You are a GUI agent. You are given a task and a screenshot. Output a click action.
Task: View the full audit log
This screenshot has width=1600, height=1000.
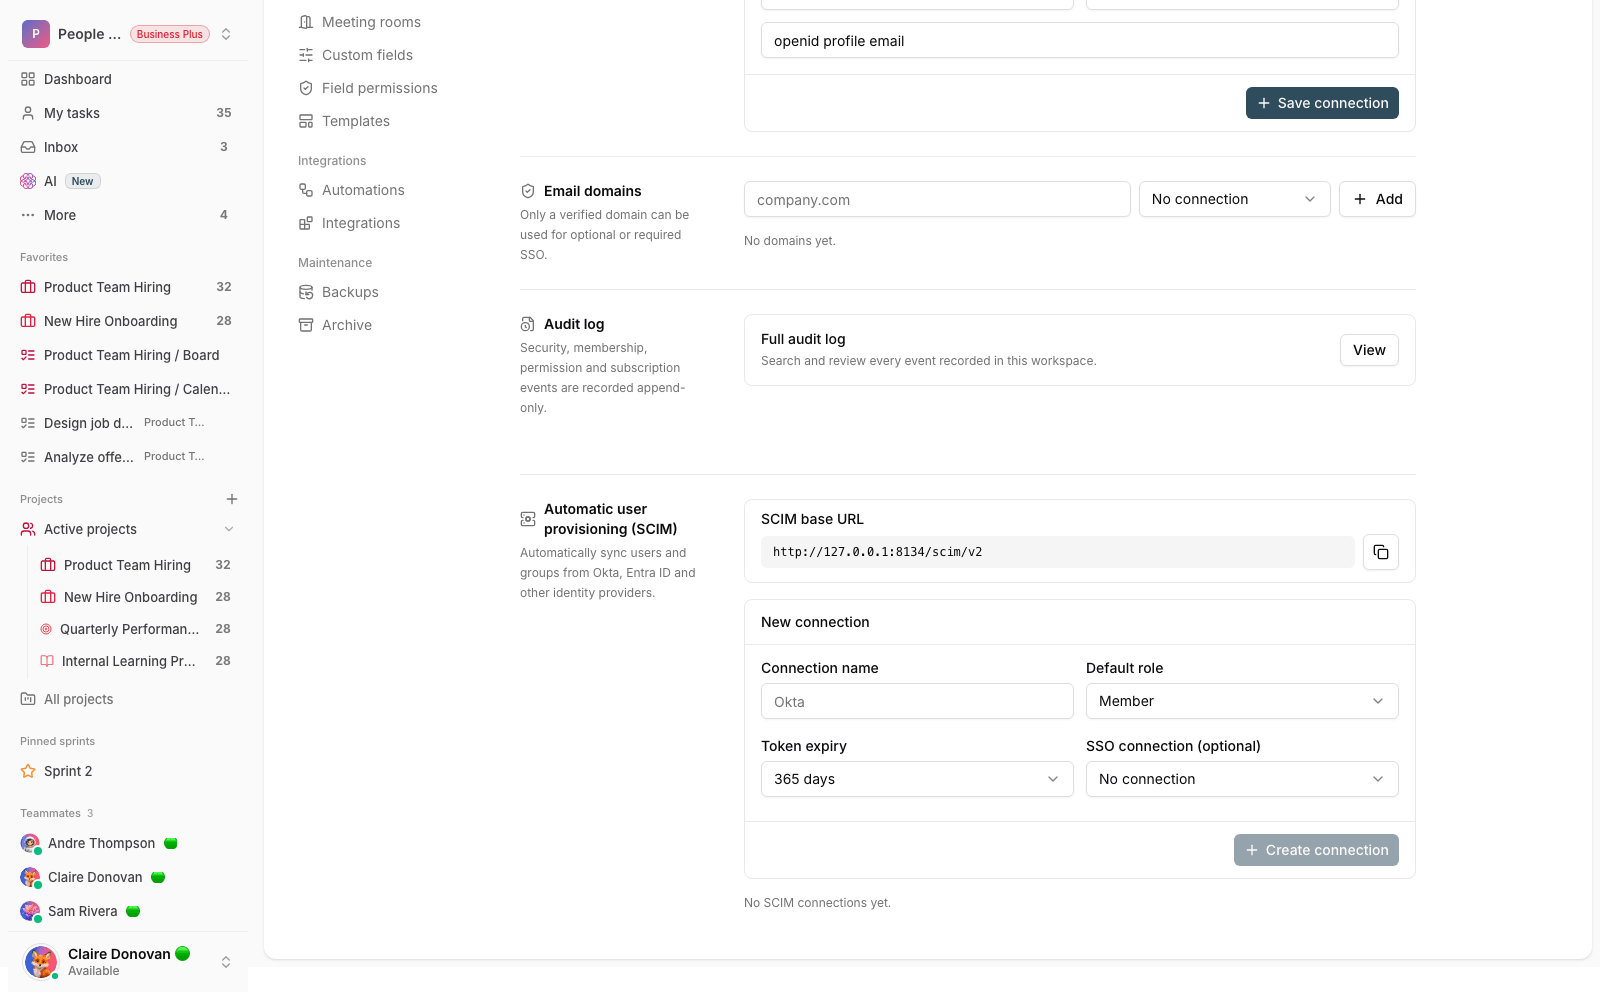click(1369, 350)
